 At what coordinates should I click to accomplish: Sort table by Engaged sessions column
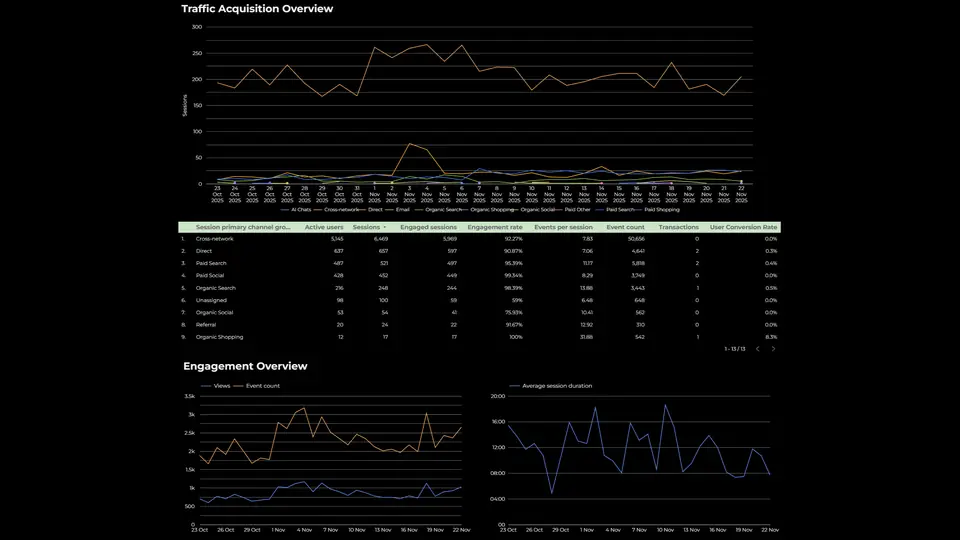[x=429, y=227]
